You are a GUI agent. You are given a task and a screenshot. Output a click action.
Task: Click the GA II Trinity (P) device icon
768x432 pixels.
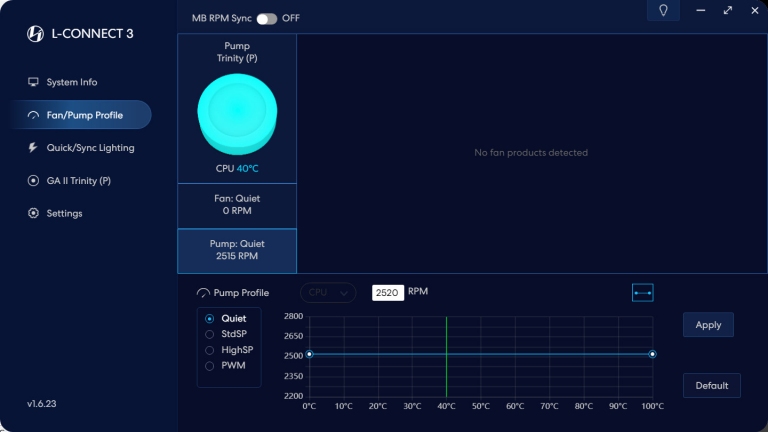pos(33,181)
